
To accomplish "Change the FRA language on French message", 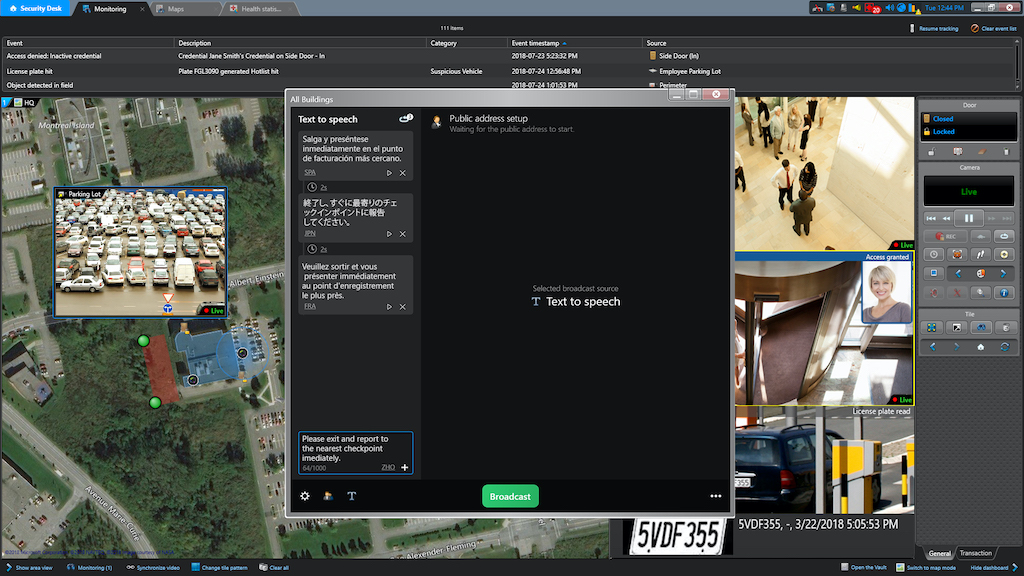I will tap(310, 307).
